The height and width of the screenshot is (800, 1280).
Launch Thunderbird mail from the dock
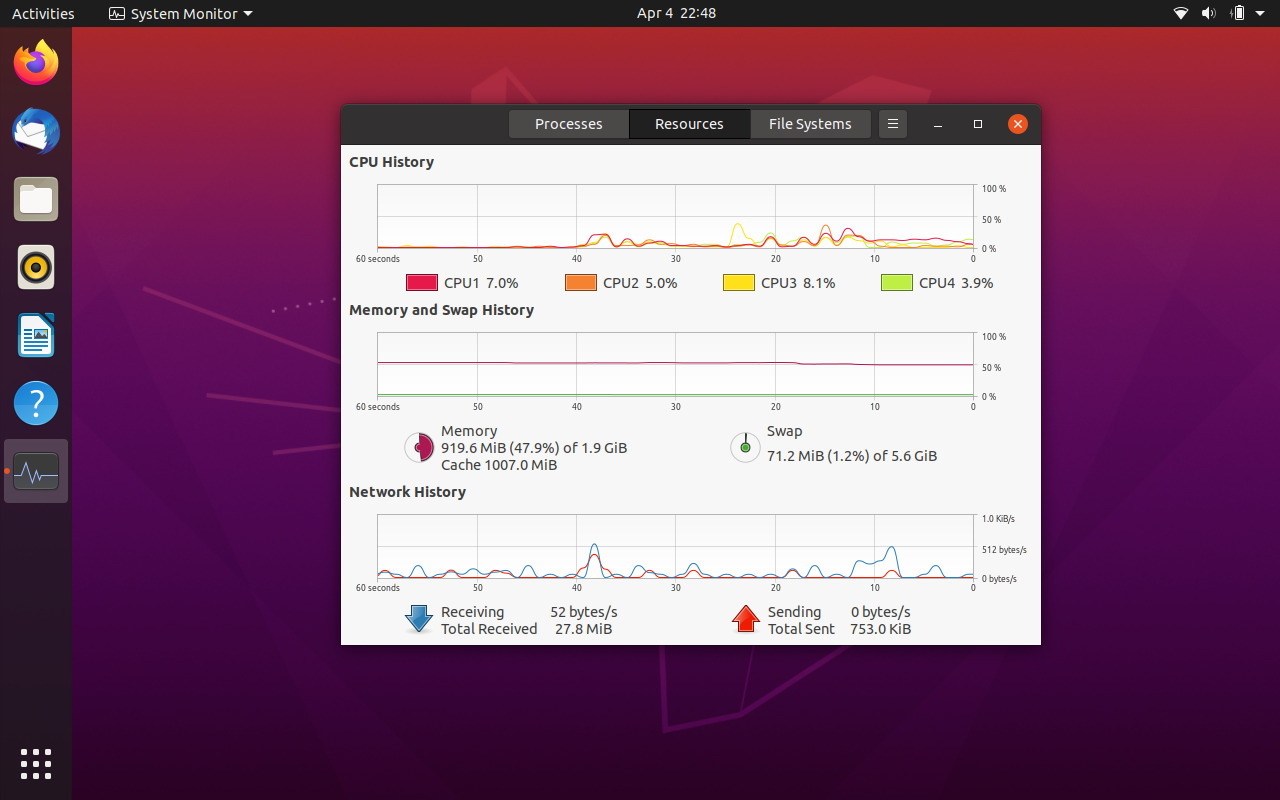pos(36,131)
